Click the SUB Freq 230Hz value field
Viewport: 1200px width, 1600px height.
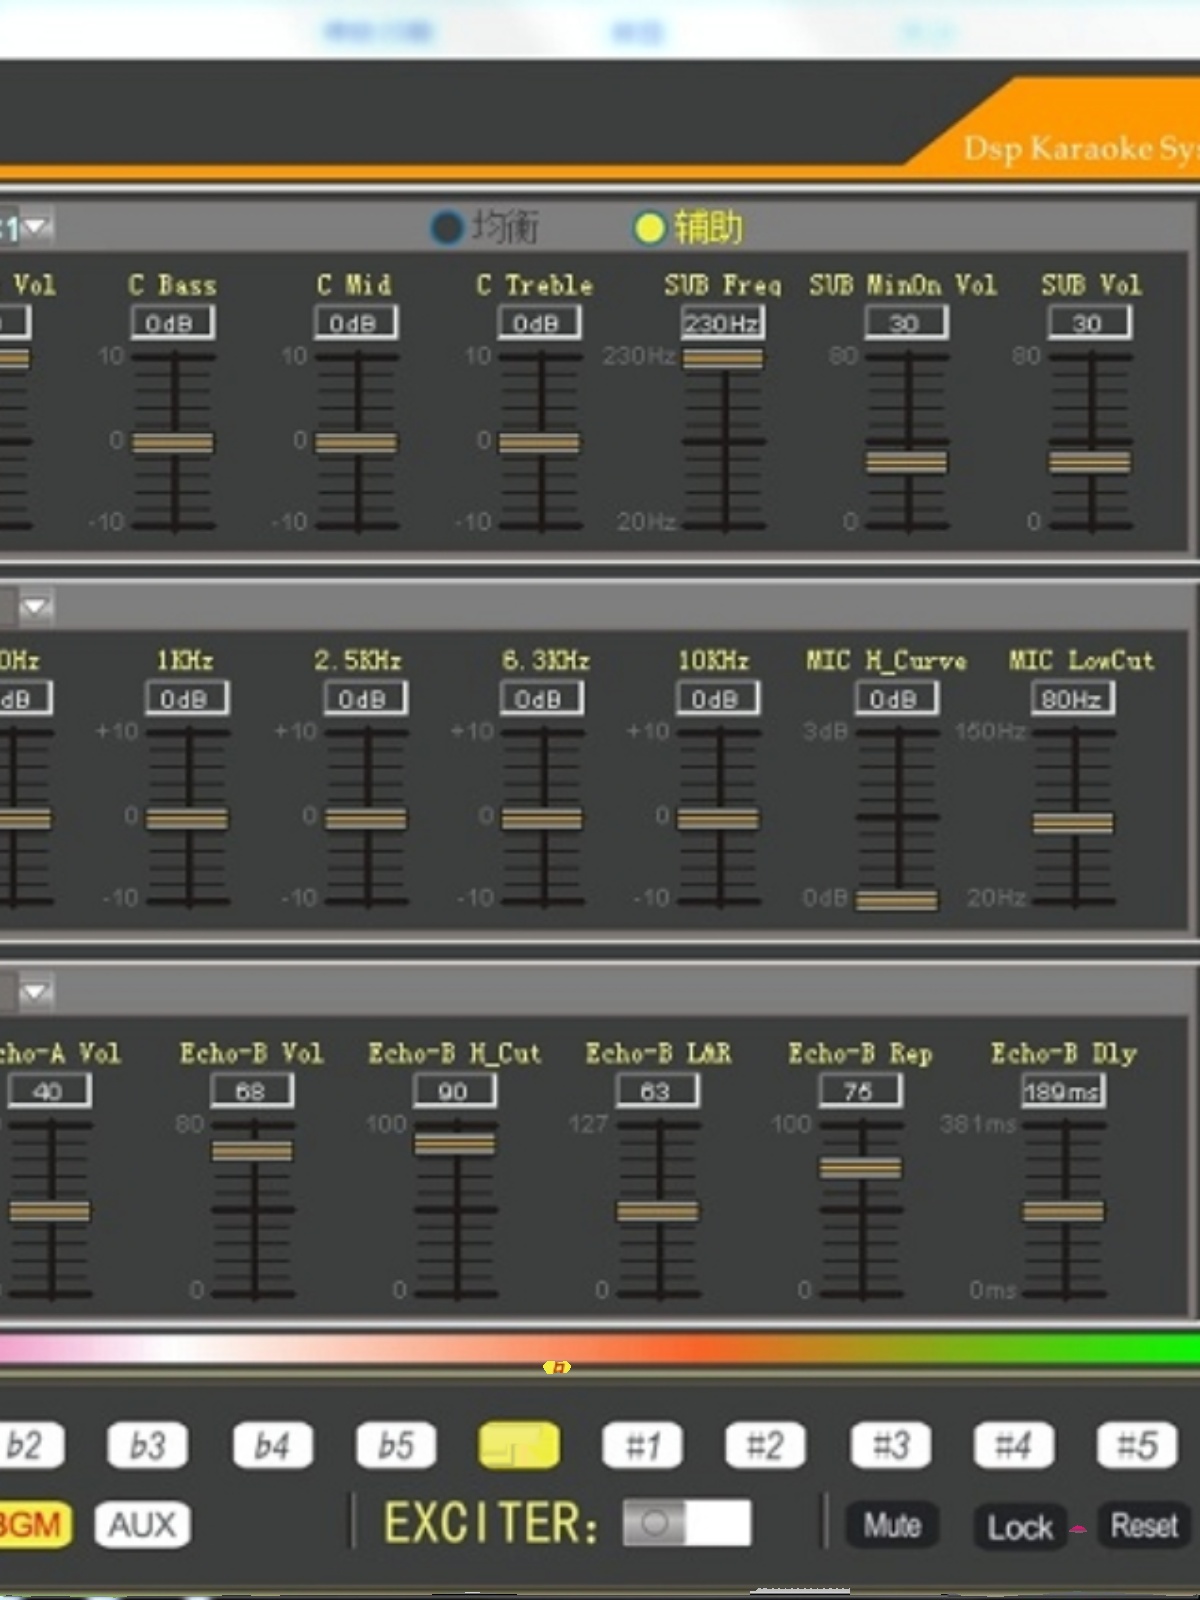(722, 322)
